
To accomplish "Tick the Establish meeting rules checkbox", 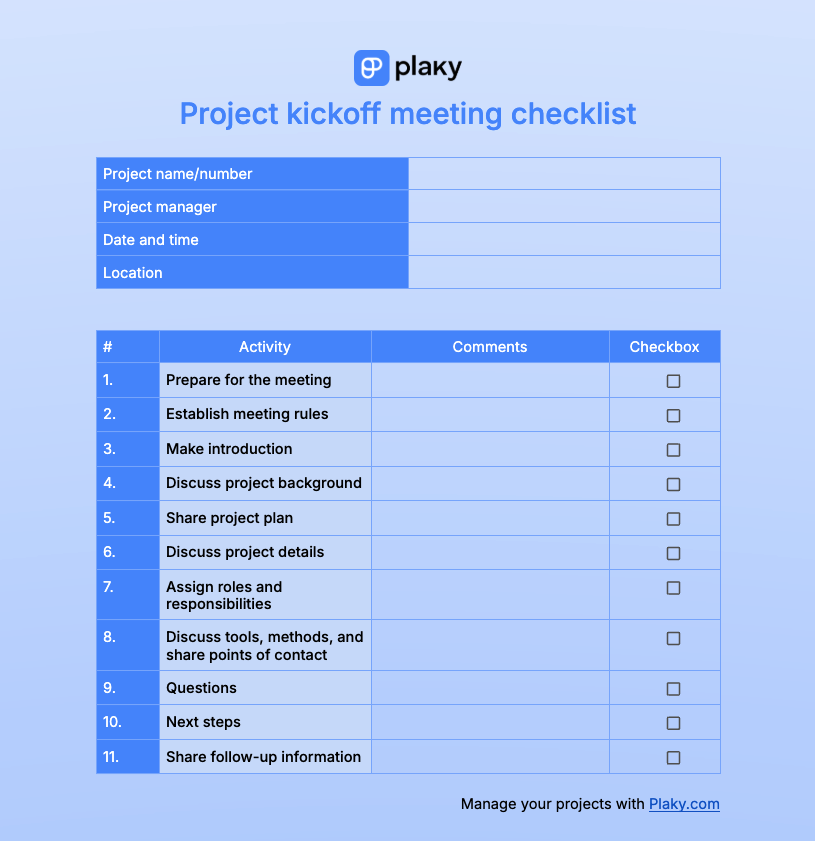I will (673, 415).
